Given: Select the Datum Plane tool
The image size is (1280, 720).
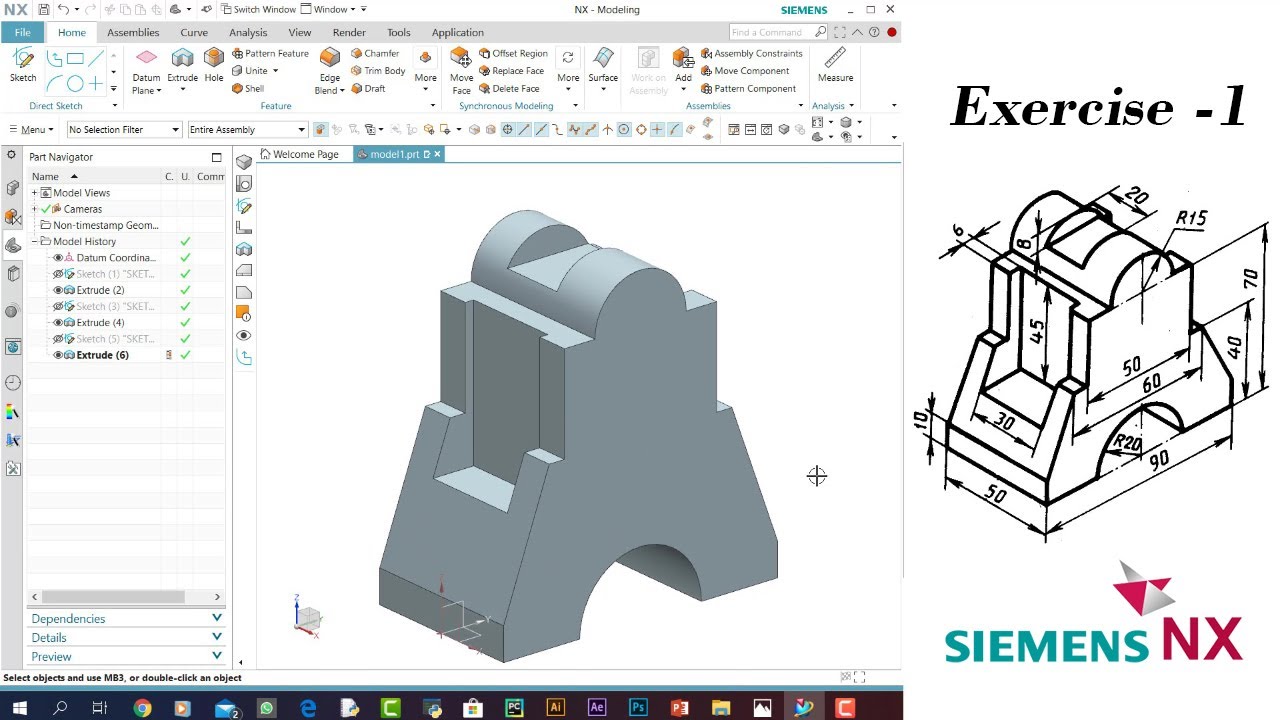Looking at the screenshot, I should [146, 70].
